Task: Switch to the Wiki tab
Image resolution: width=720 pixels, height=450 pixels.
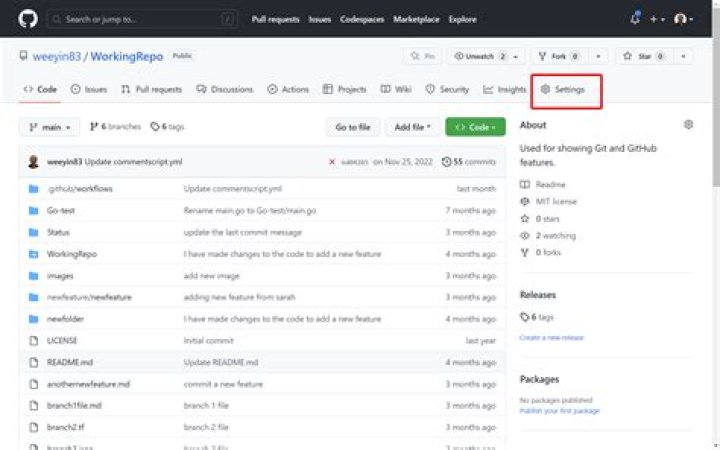Action: pyautogui.click(x=396, y=89)
